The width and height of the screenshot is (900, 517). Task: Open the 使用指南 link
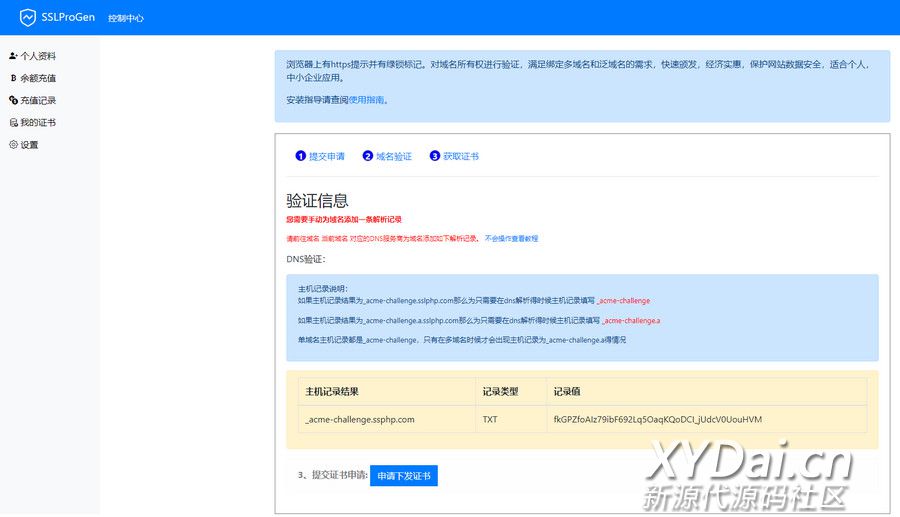366,100
